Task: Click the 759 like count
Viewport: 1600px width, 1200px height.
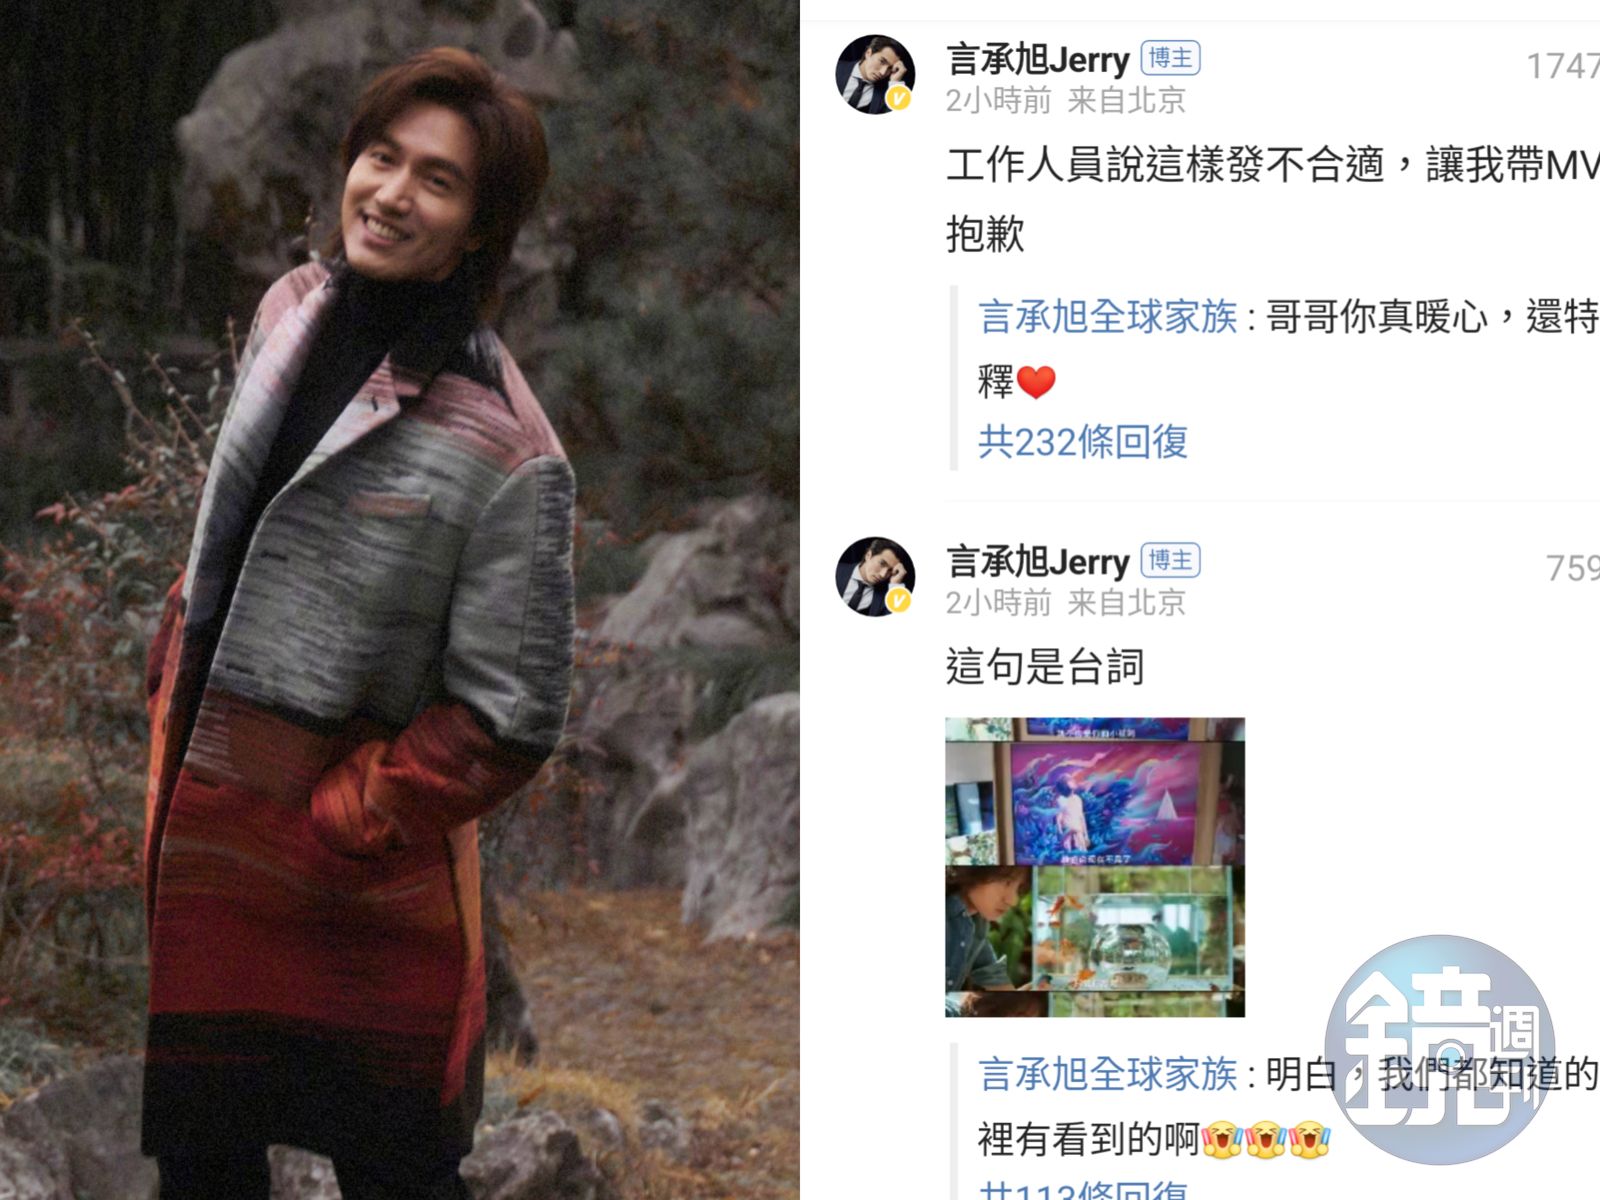Action: pyautogui.click(x=1573, y=568)
